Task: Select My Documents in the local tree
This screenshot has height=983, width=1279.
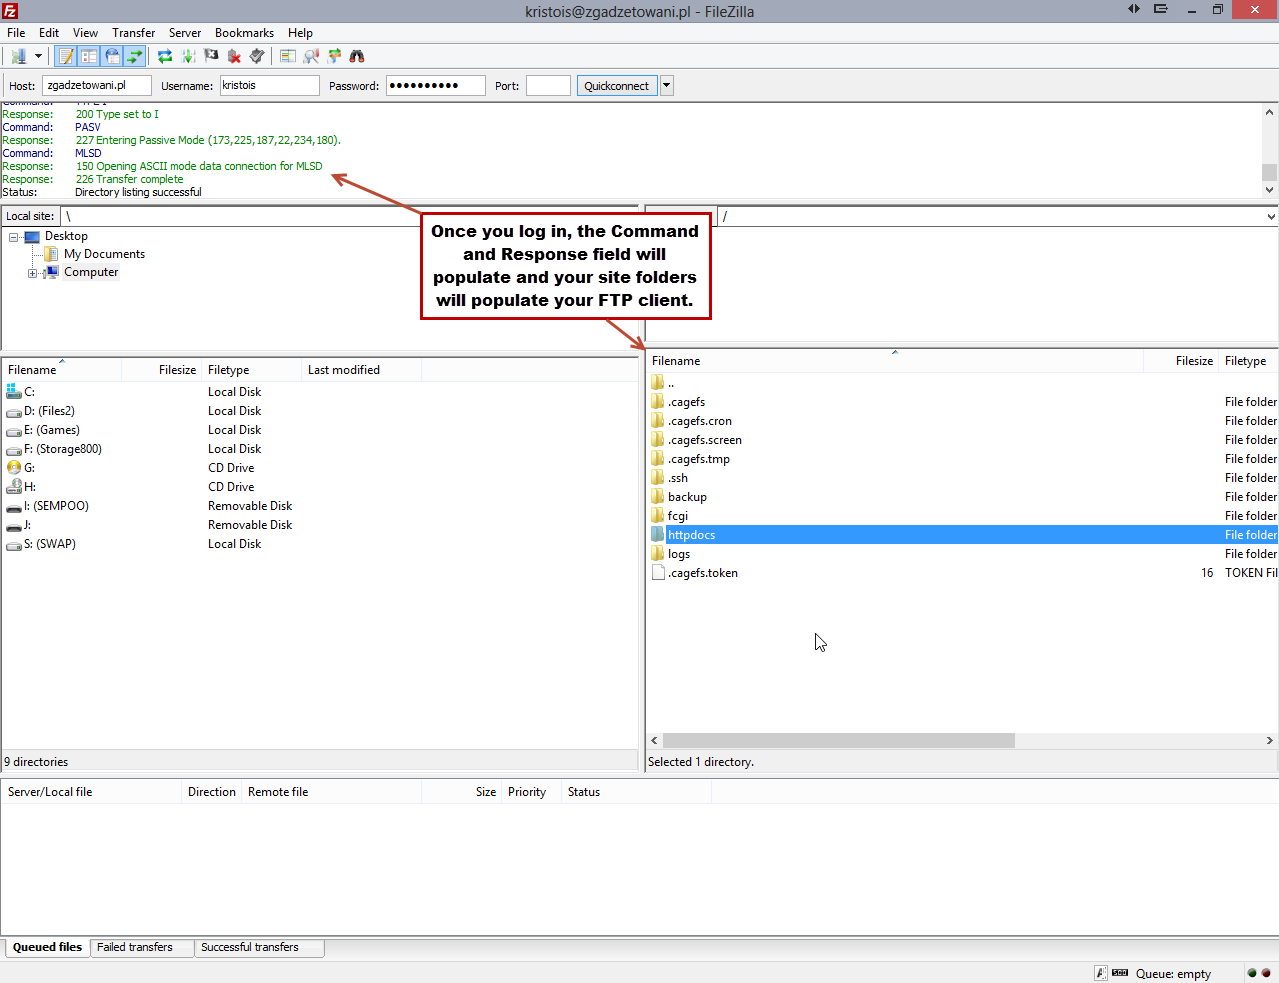Action: tap(104, 255)
